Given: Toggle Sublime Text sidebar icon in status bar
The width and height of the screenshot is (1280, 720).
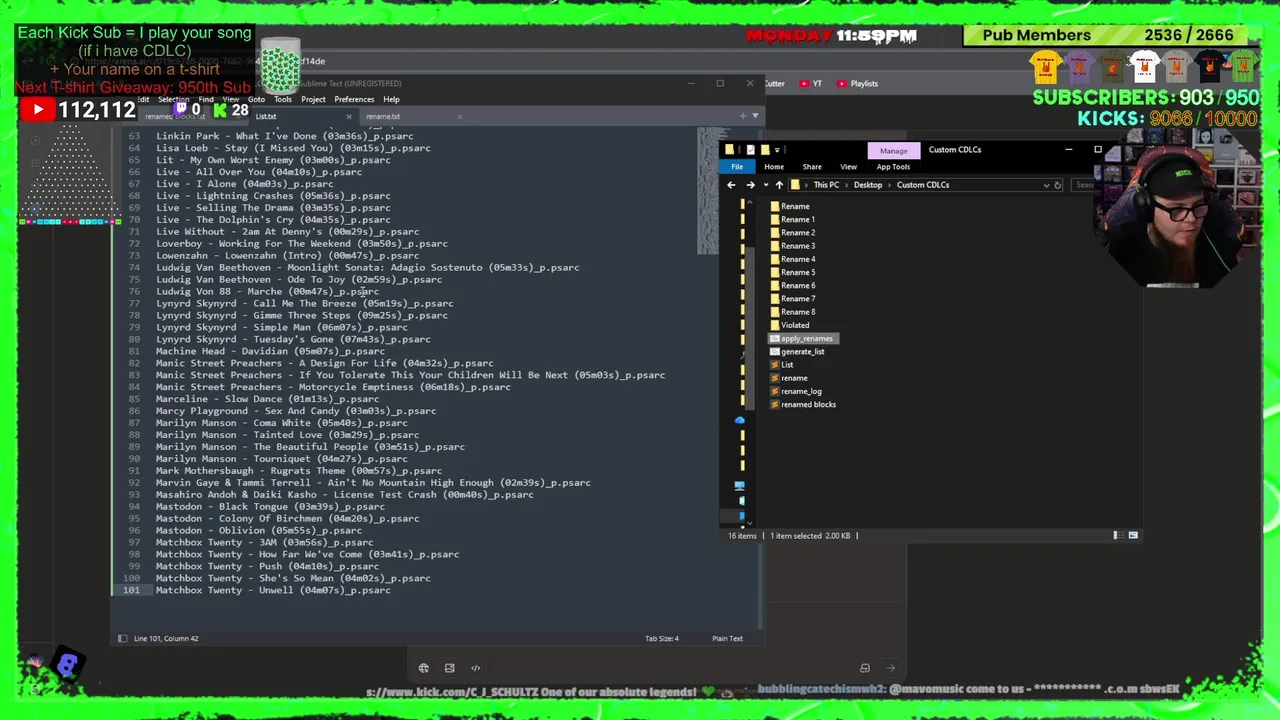Looking at the screenshot, I should click(122, 638).
